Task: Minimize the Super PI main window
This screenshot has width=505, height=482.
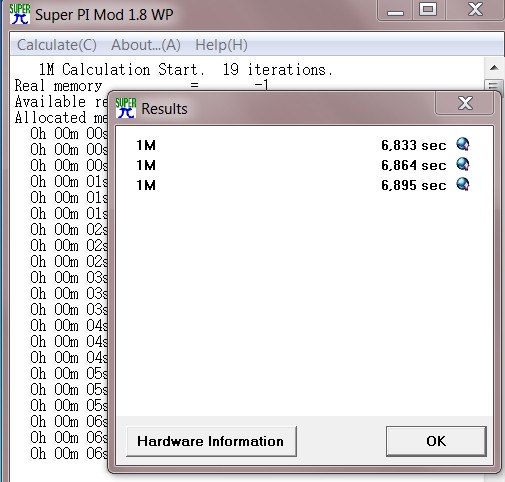Action: coord(395,9)
